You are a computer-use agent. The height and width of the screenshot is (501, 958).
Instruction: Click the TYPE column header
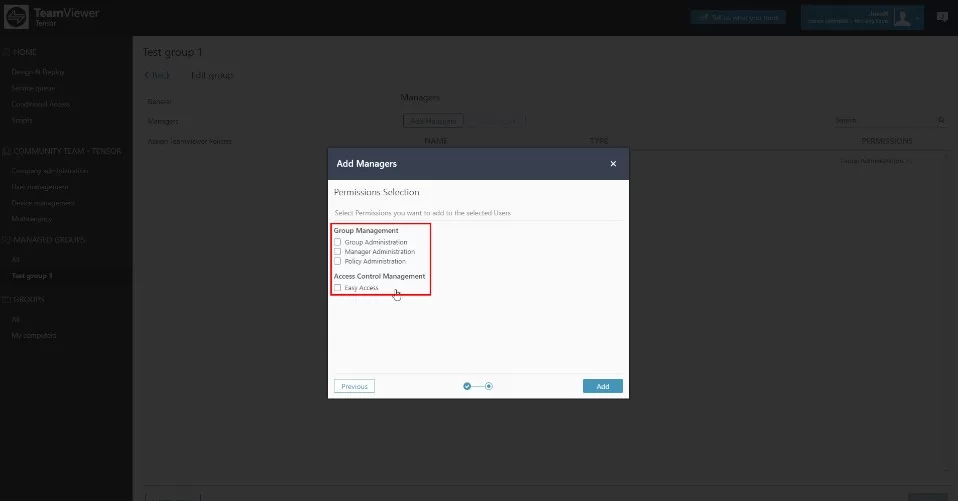point(599,141)
